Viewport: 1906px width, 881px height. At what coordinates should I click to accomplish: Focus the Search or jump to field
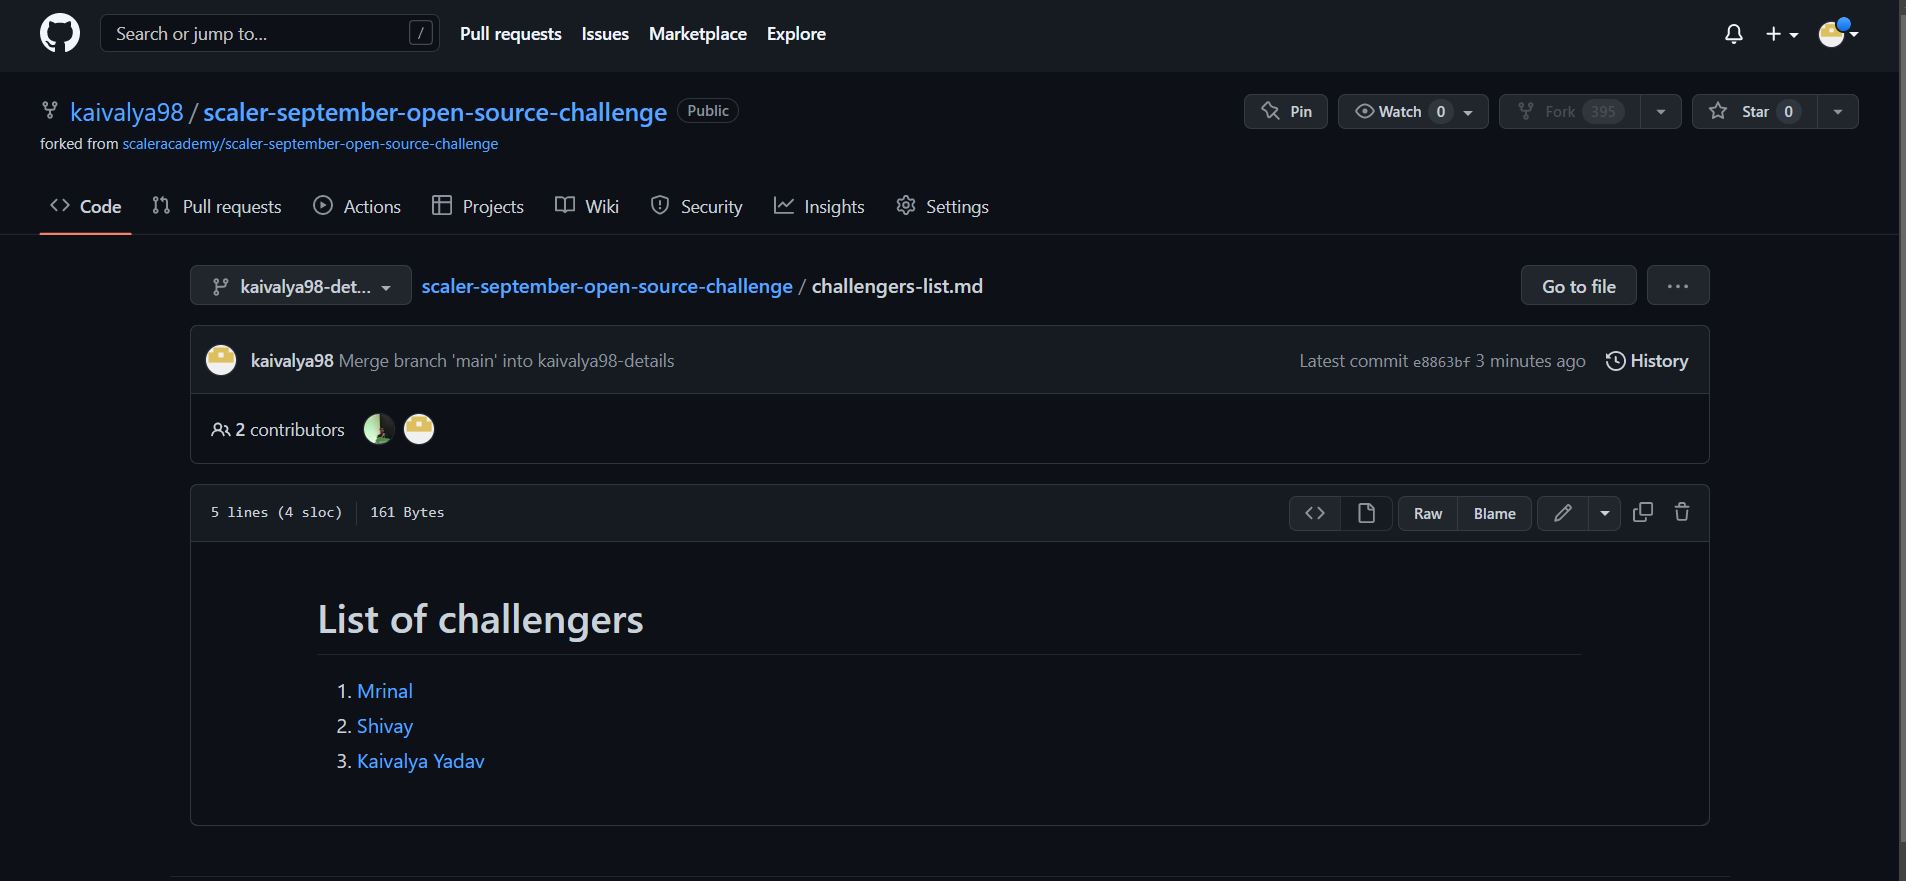tap(270, 33)
